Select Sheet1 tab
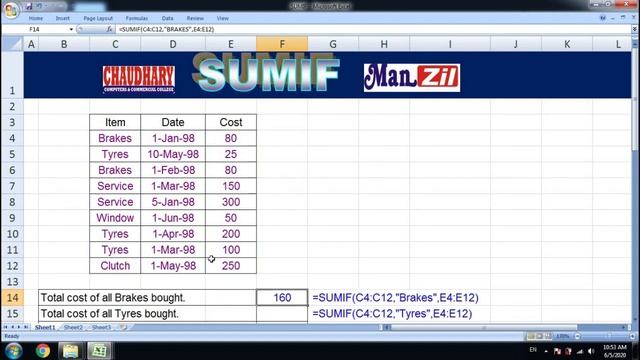640x360 pixels. coord(45,327)
